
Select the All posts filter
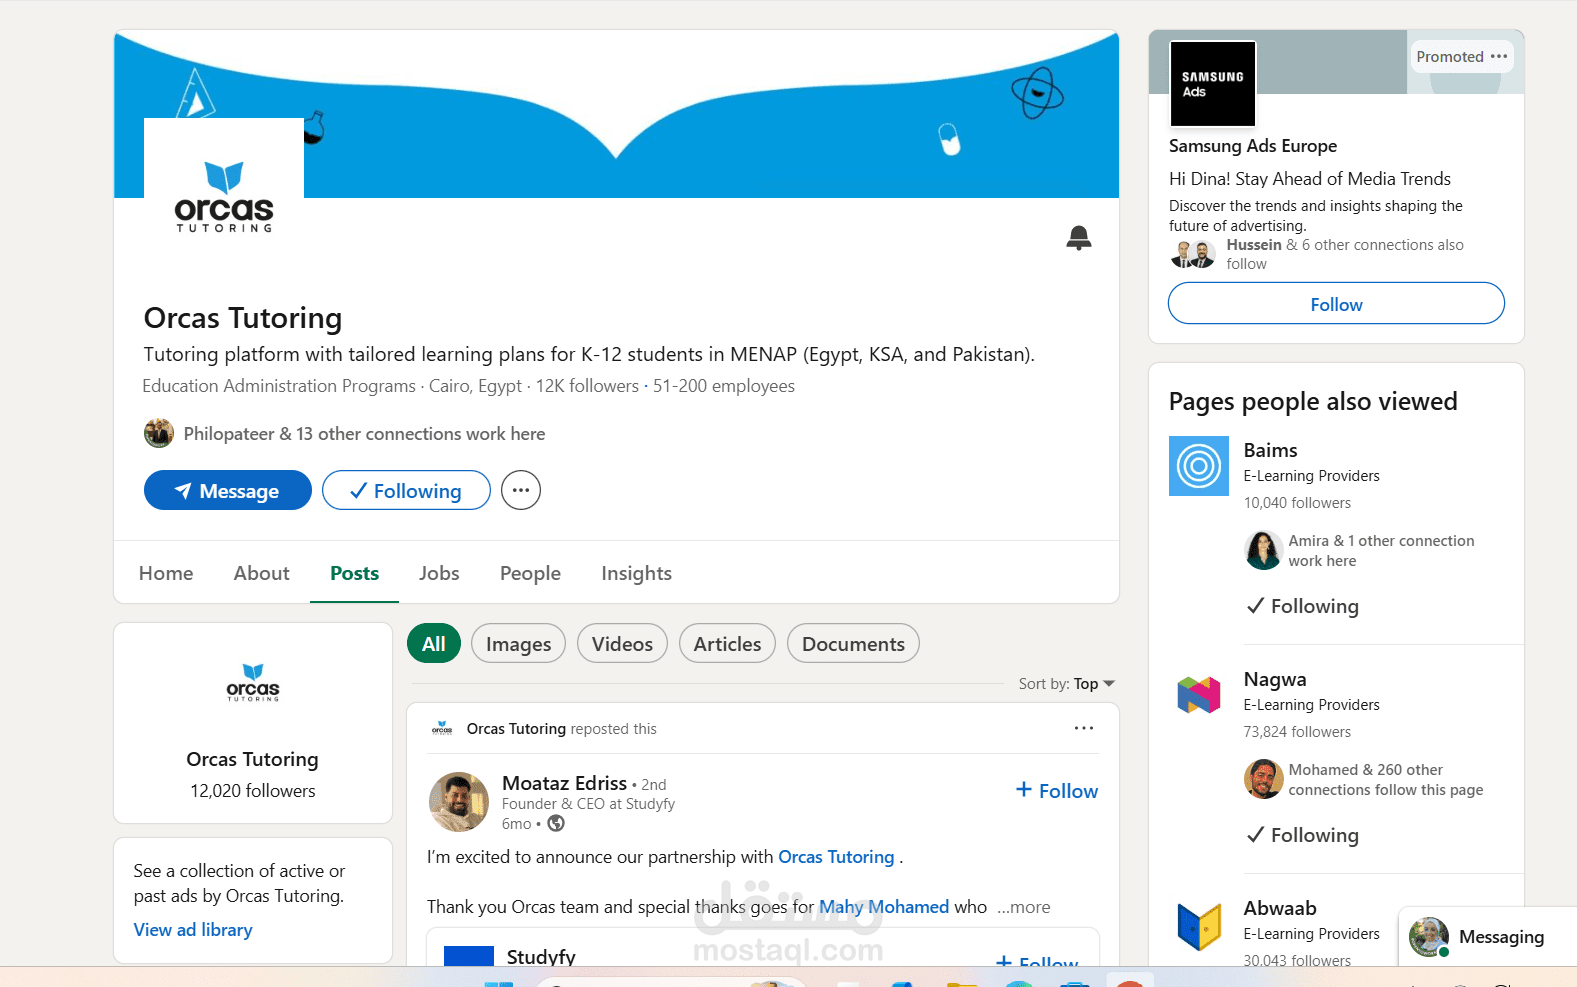[434, 643]
